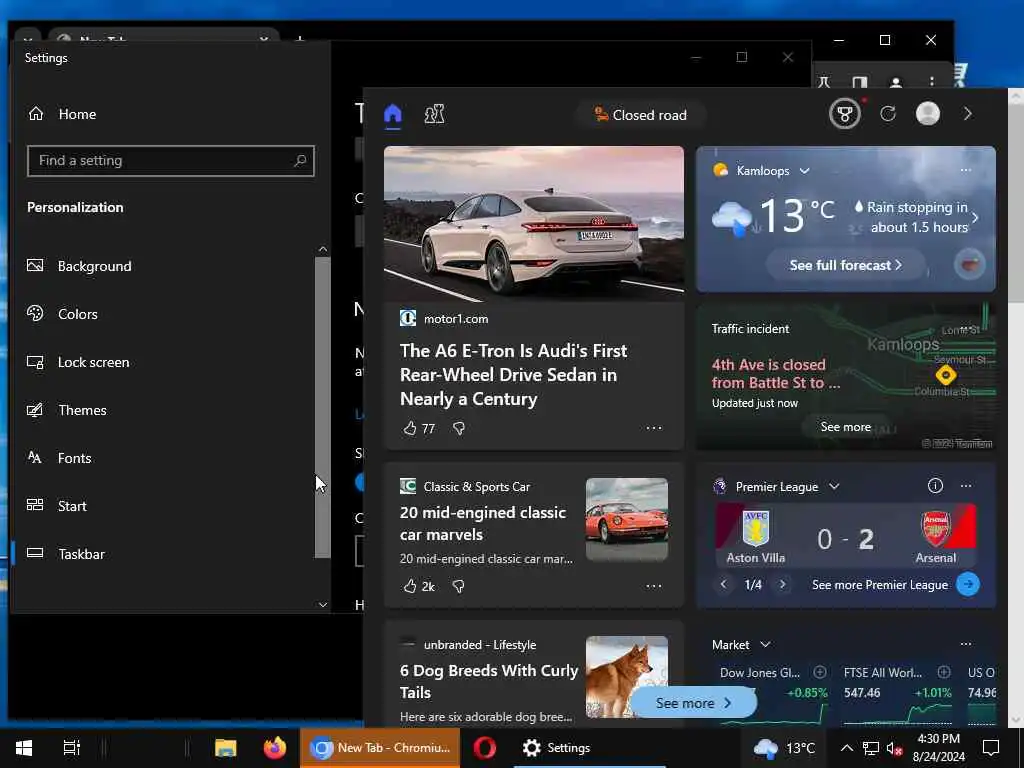
Task: Open Premier League card more options
Action: coord(966,486)
